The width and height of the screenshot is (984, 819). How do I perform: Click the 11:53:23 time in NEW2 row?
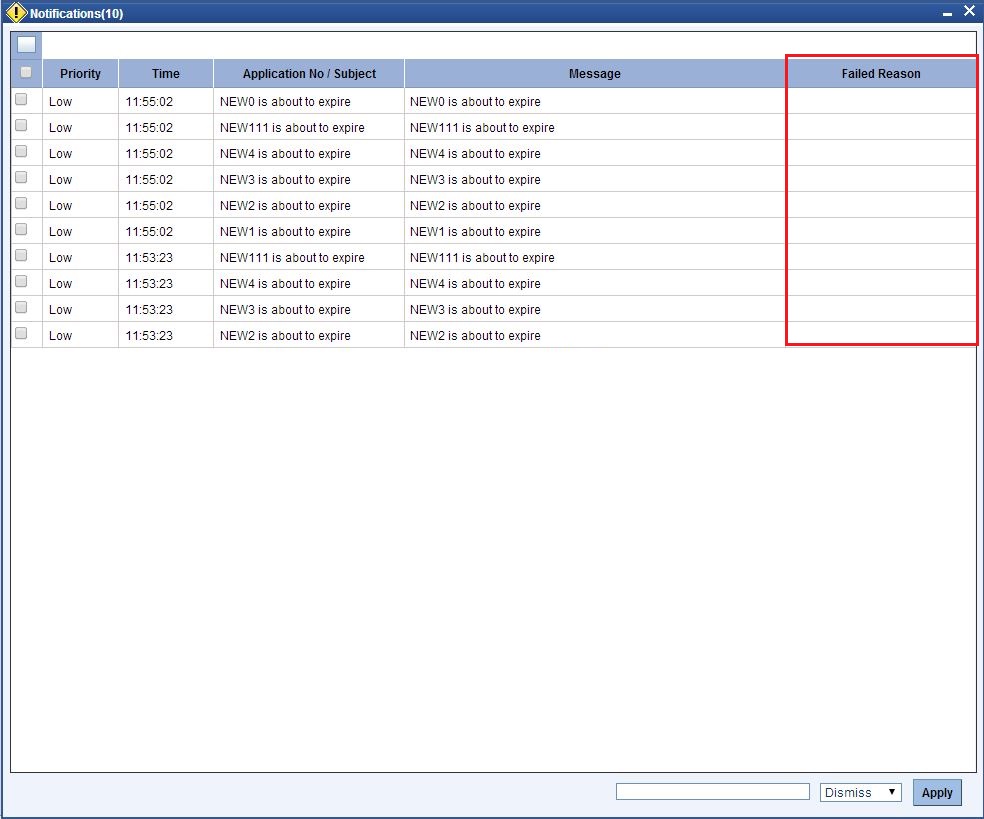[149, 336]
